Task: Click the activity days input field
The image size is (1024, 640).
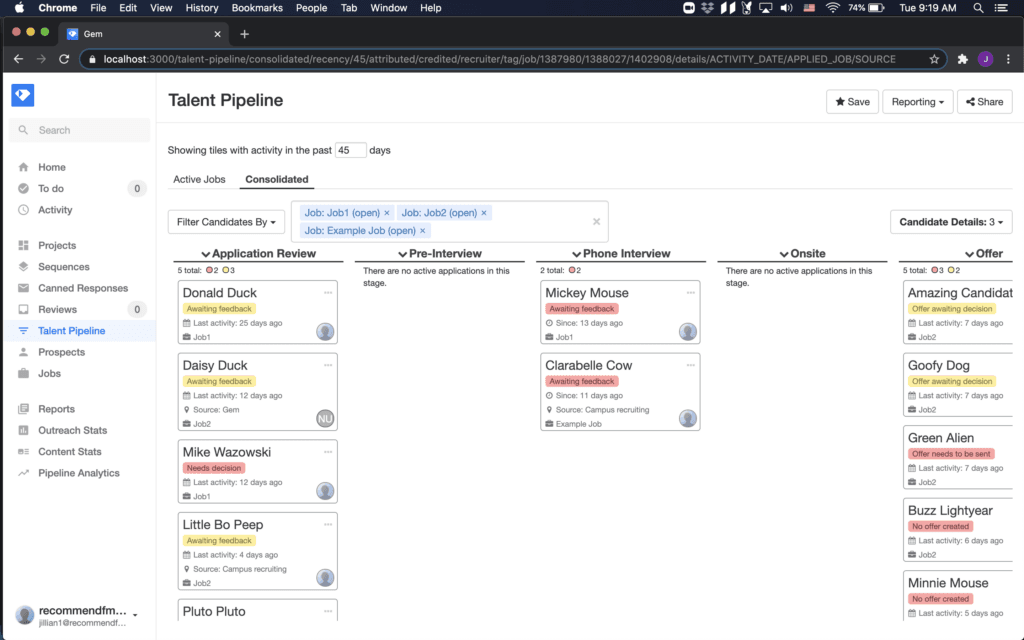Action: tap(350, 150)
